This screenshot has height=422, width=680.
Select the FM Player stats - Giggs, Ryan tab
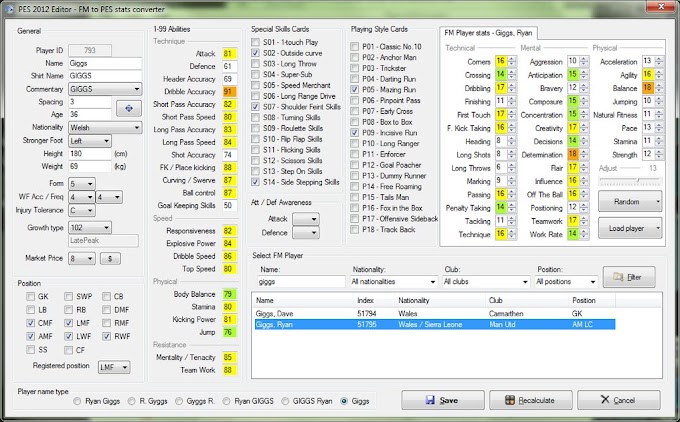point(488,33)
